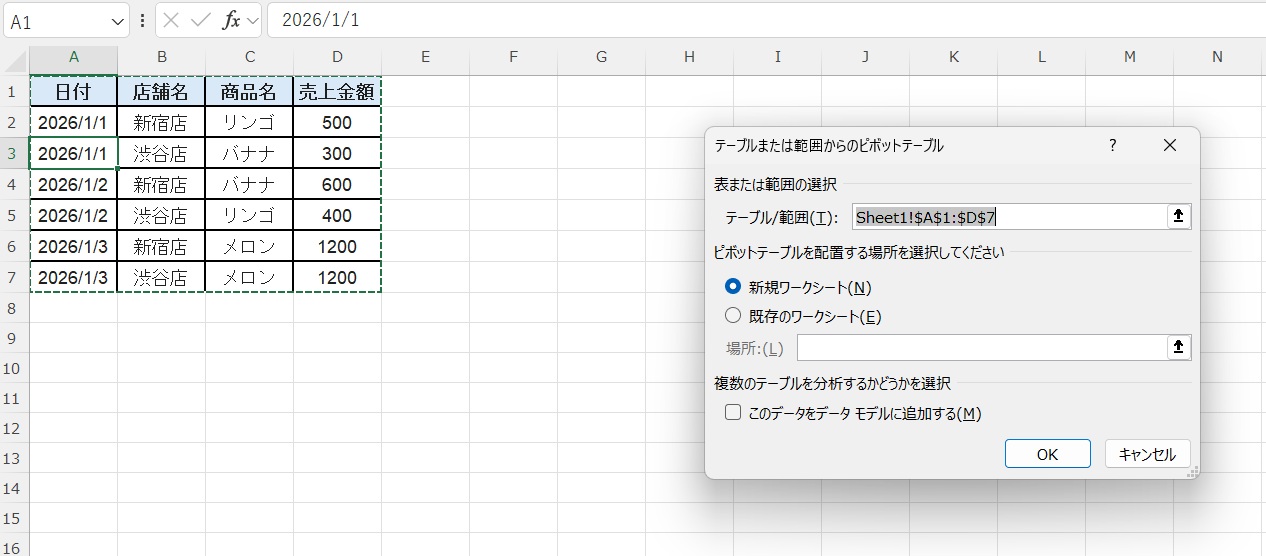Click 新宿店 cell in row 2
Viewport: 1266px width, 556px height.
(x=161, y=122)
